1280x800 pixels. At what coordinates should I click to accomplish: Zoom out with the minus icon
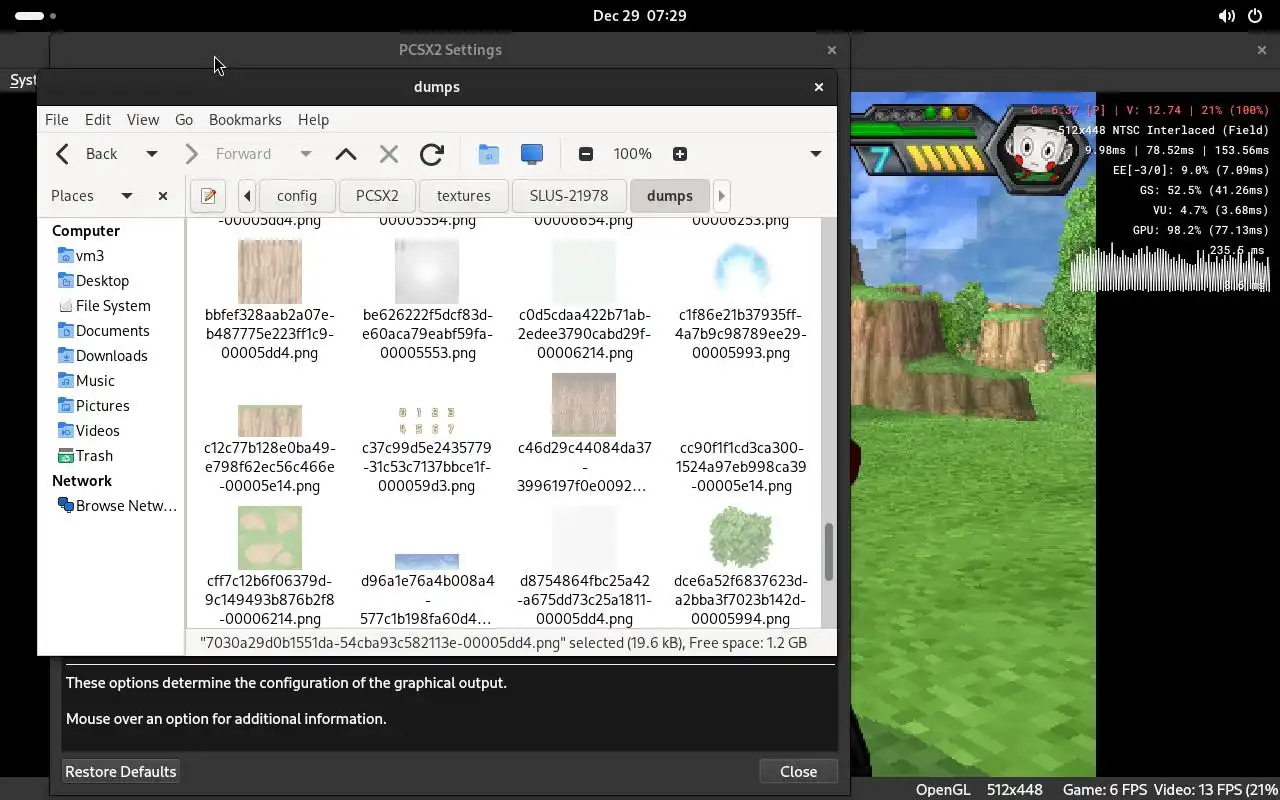[586, 154]
